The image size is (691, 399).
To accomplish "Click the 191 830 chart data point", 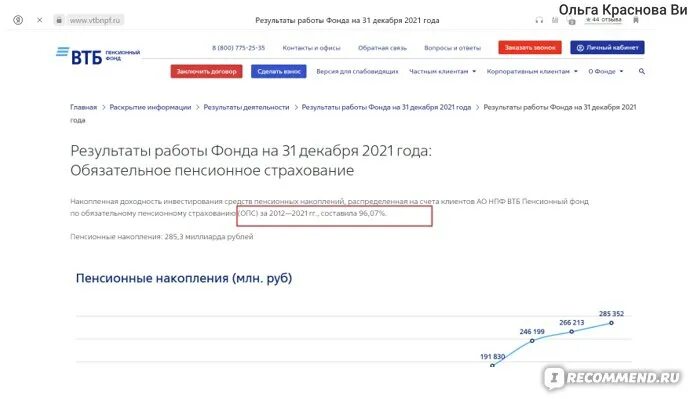I will point(492,365).
